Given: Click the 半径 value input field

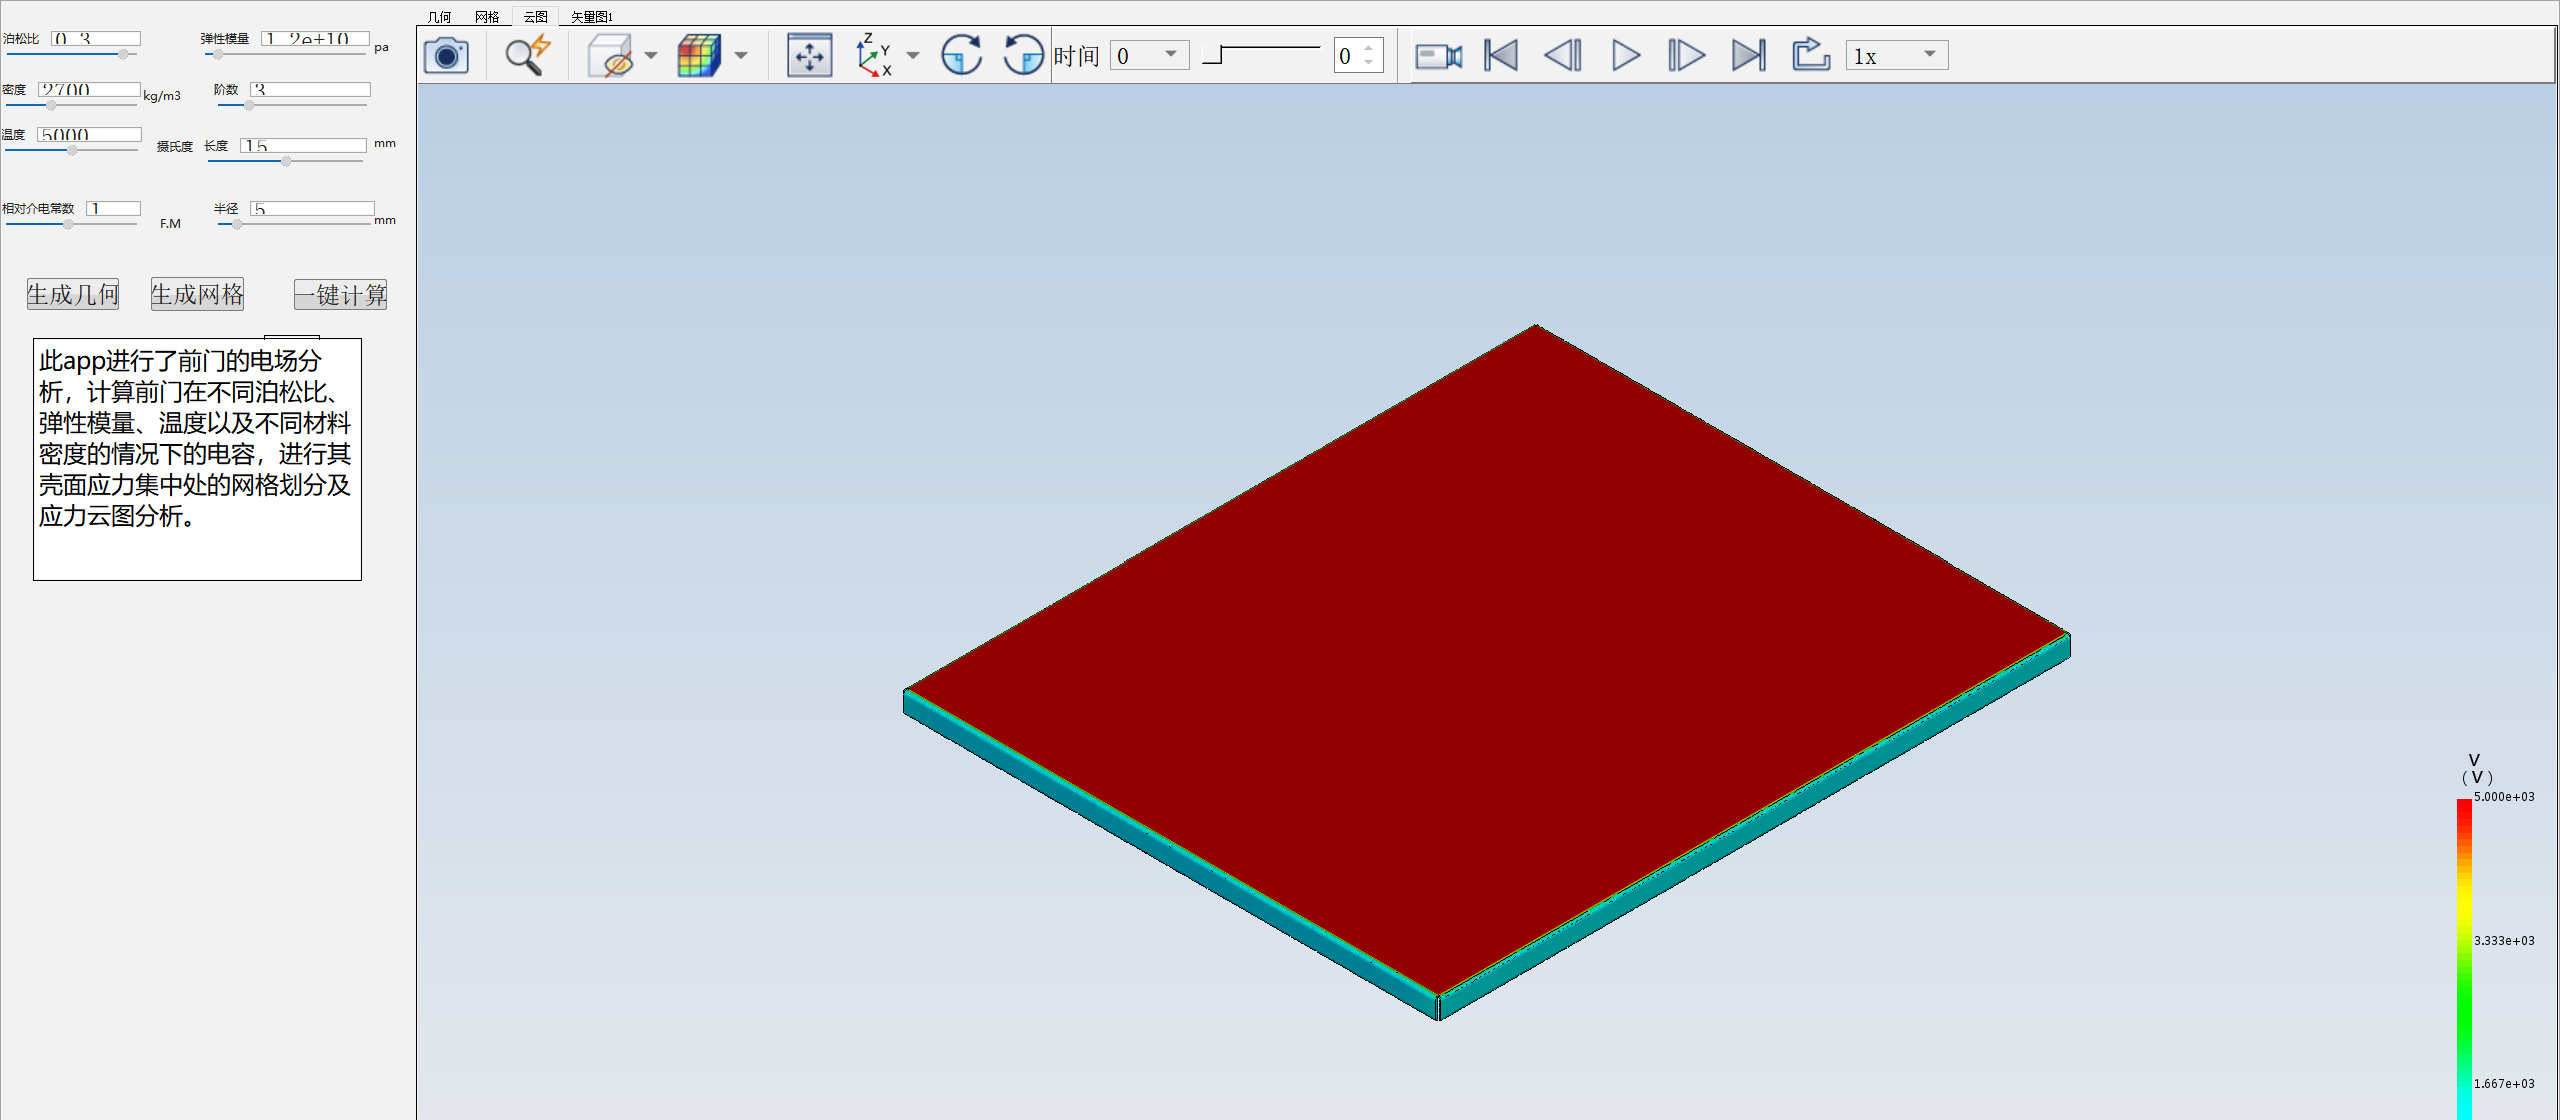Looking at the screenshot, I should point(312,208).
